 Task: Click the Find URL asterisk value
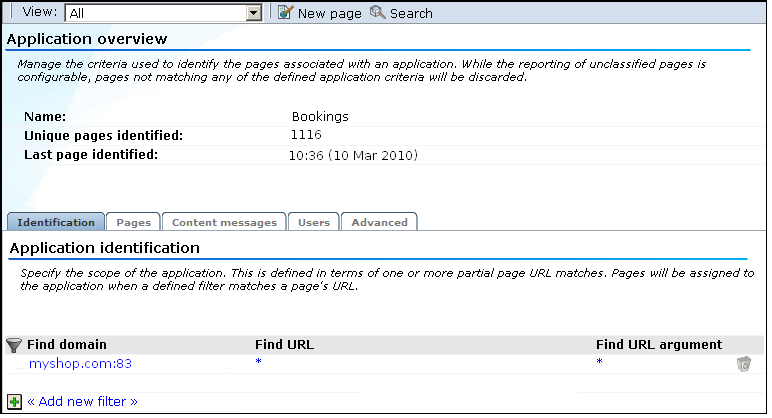(x=258, y=362)
